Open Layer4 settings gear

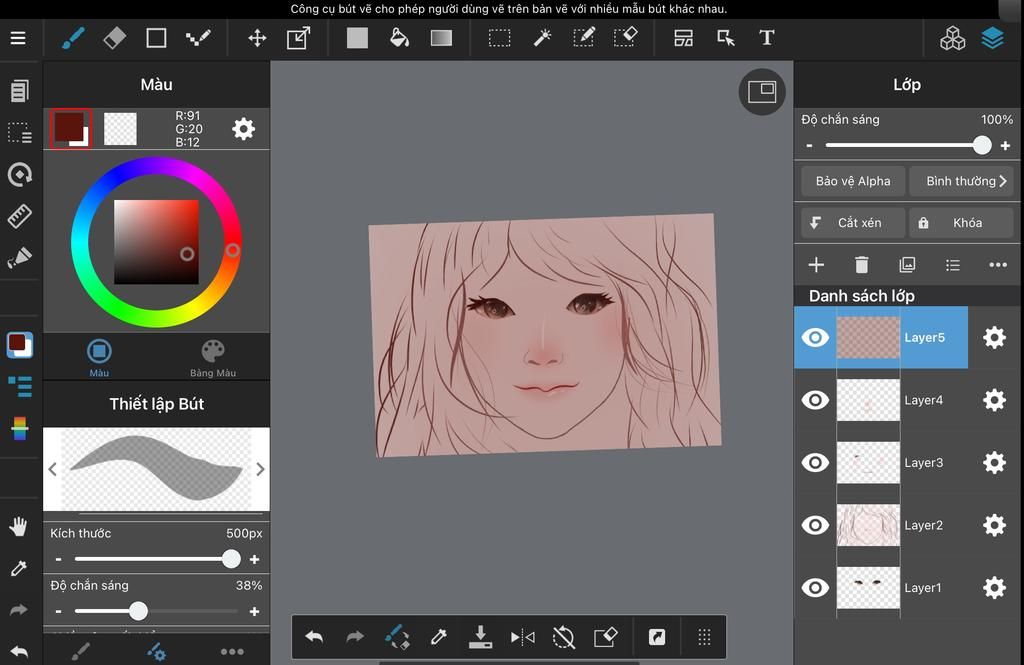pos(994,400)
